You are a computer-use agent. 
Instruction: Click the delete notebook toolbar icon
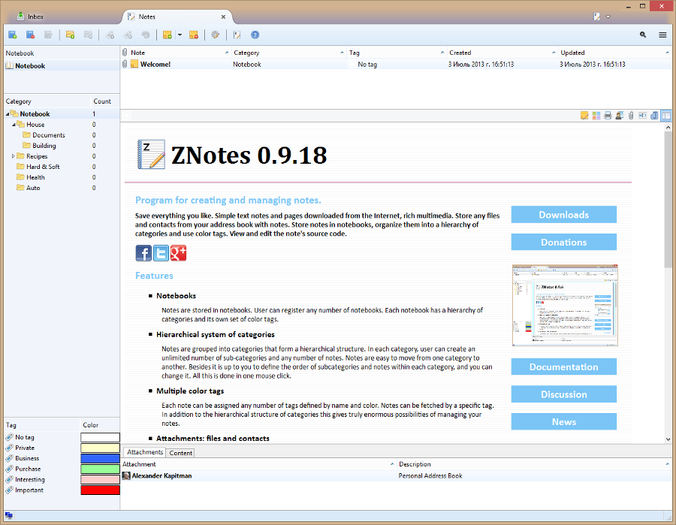click(30, 35)
